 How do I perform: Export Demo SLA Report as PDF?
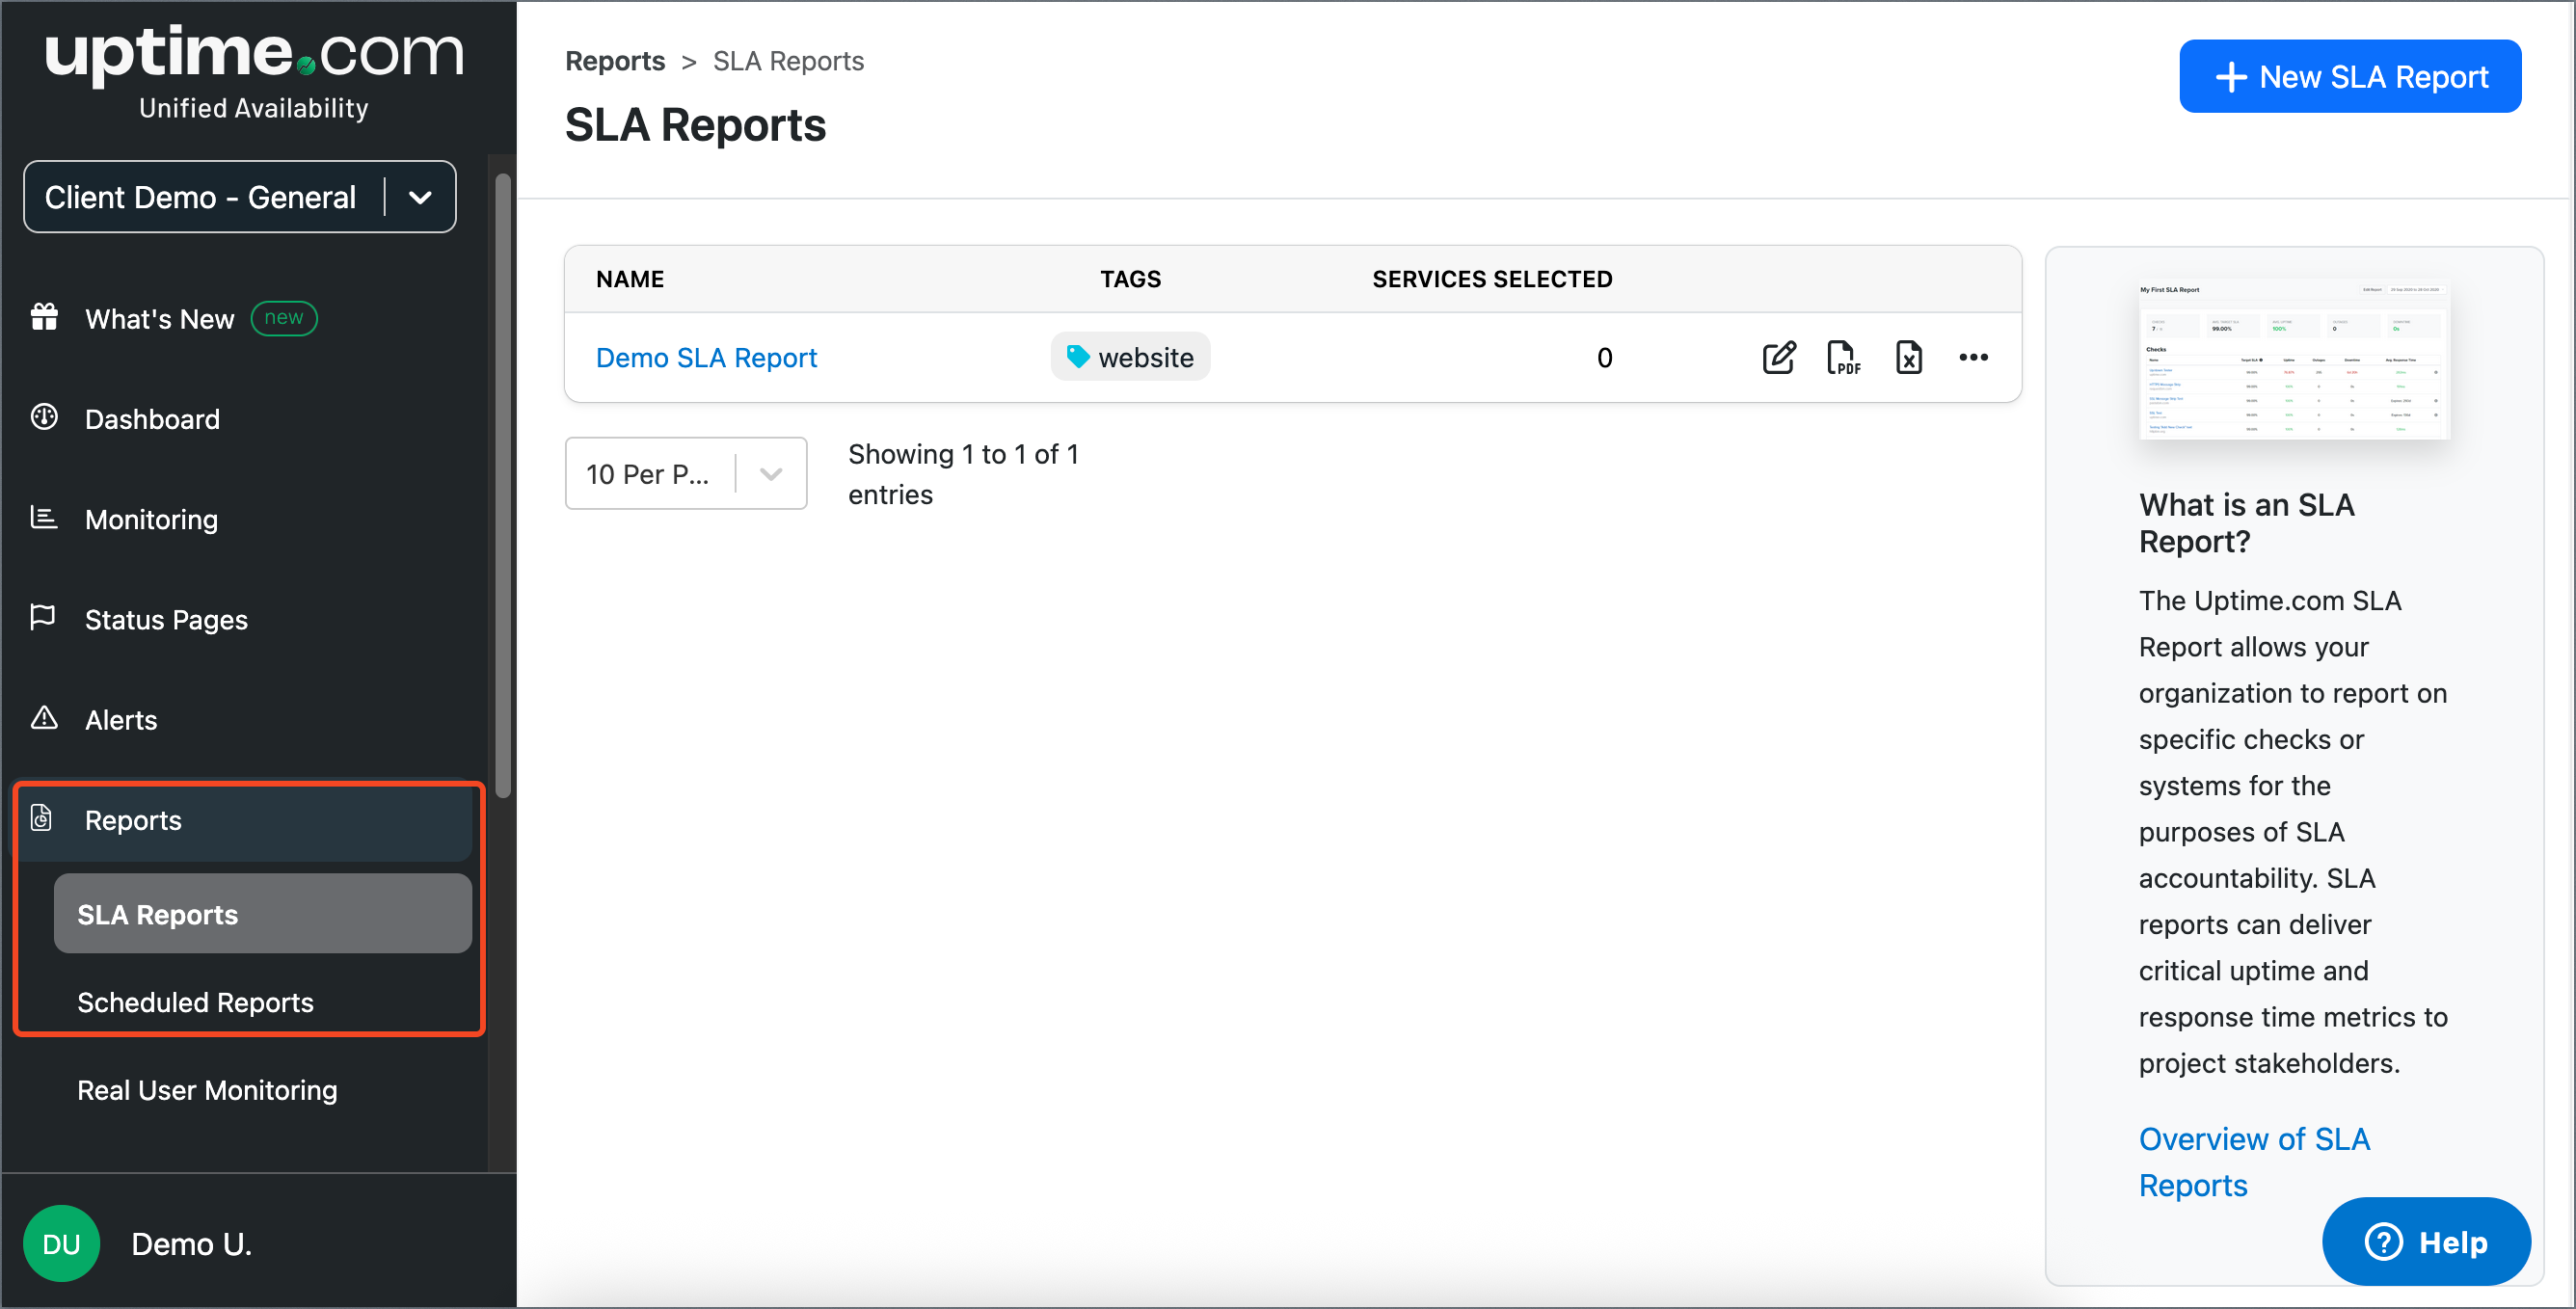1843,357
